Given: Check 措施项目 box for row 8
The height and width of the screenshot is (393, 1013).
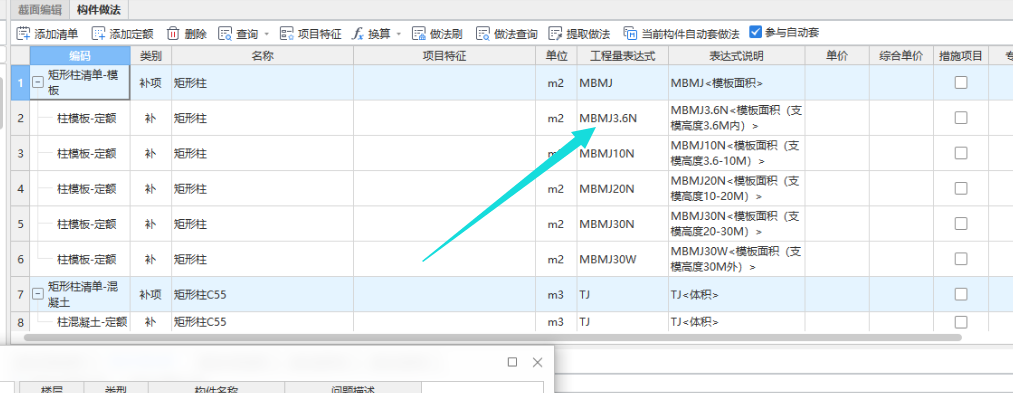Looking at the screenshot, I should [961, 322].
